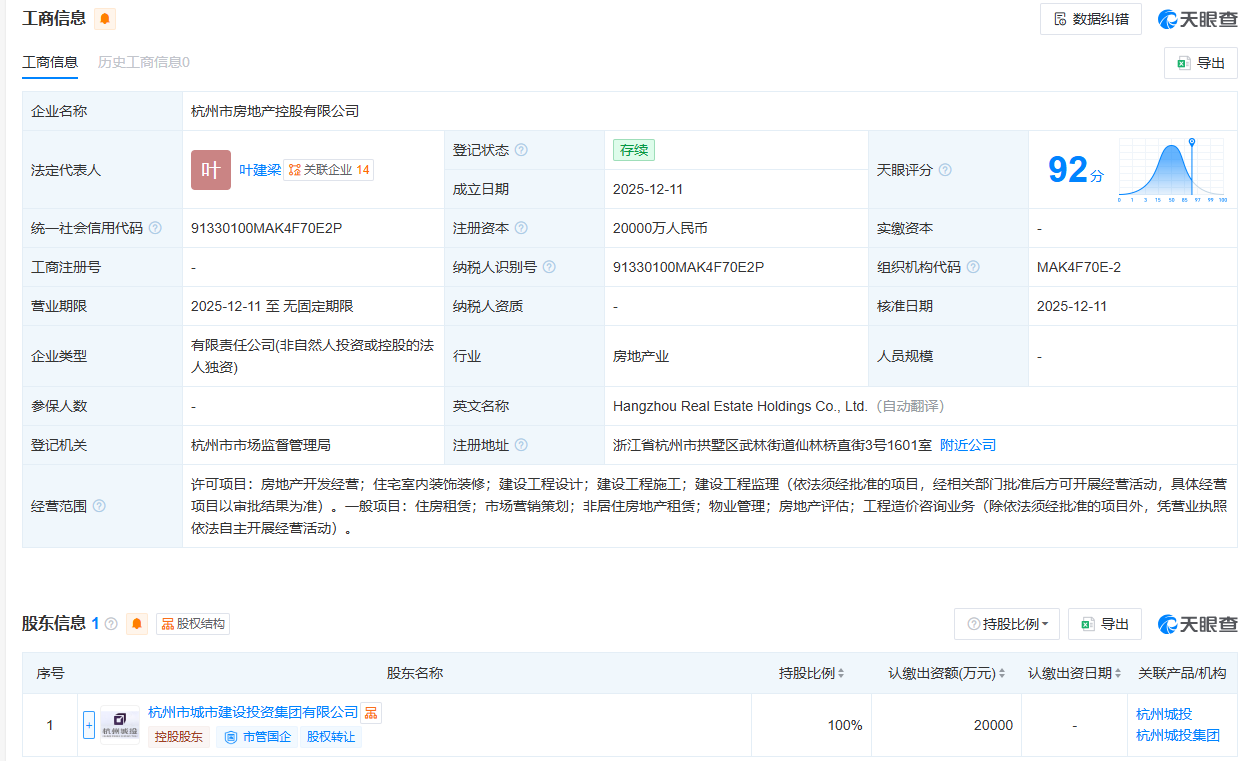
Task: Open the 关联企业 14 related companies link
Action: [x=331, y=169]
